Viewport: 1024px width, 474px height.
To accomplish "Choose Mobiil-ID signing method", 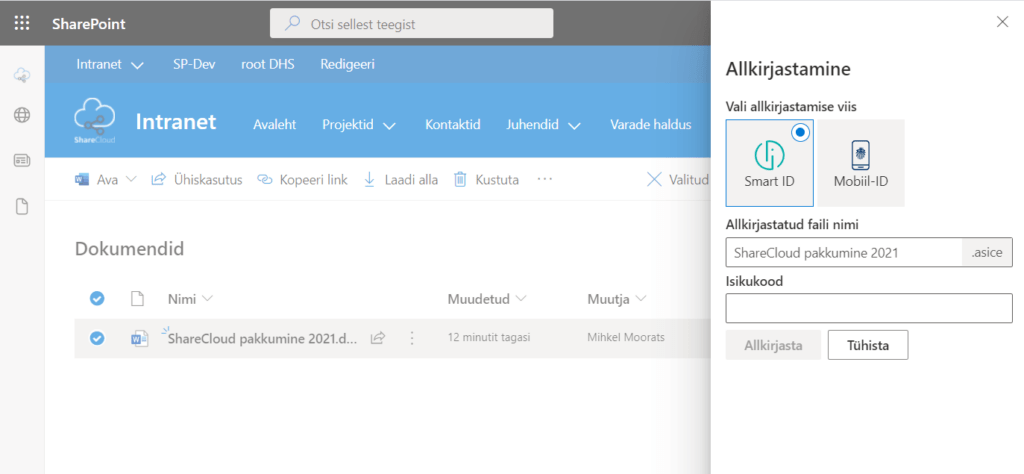I will [861, 163].
